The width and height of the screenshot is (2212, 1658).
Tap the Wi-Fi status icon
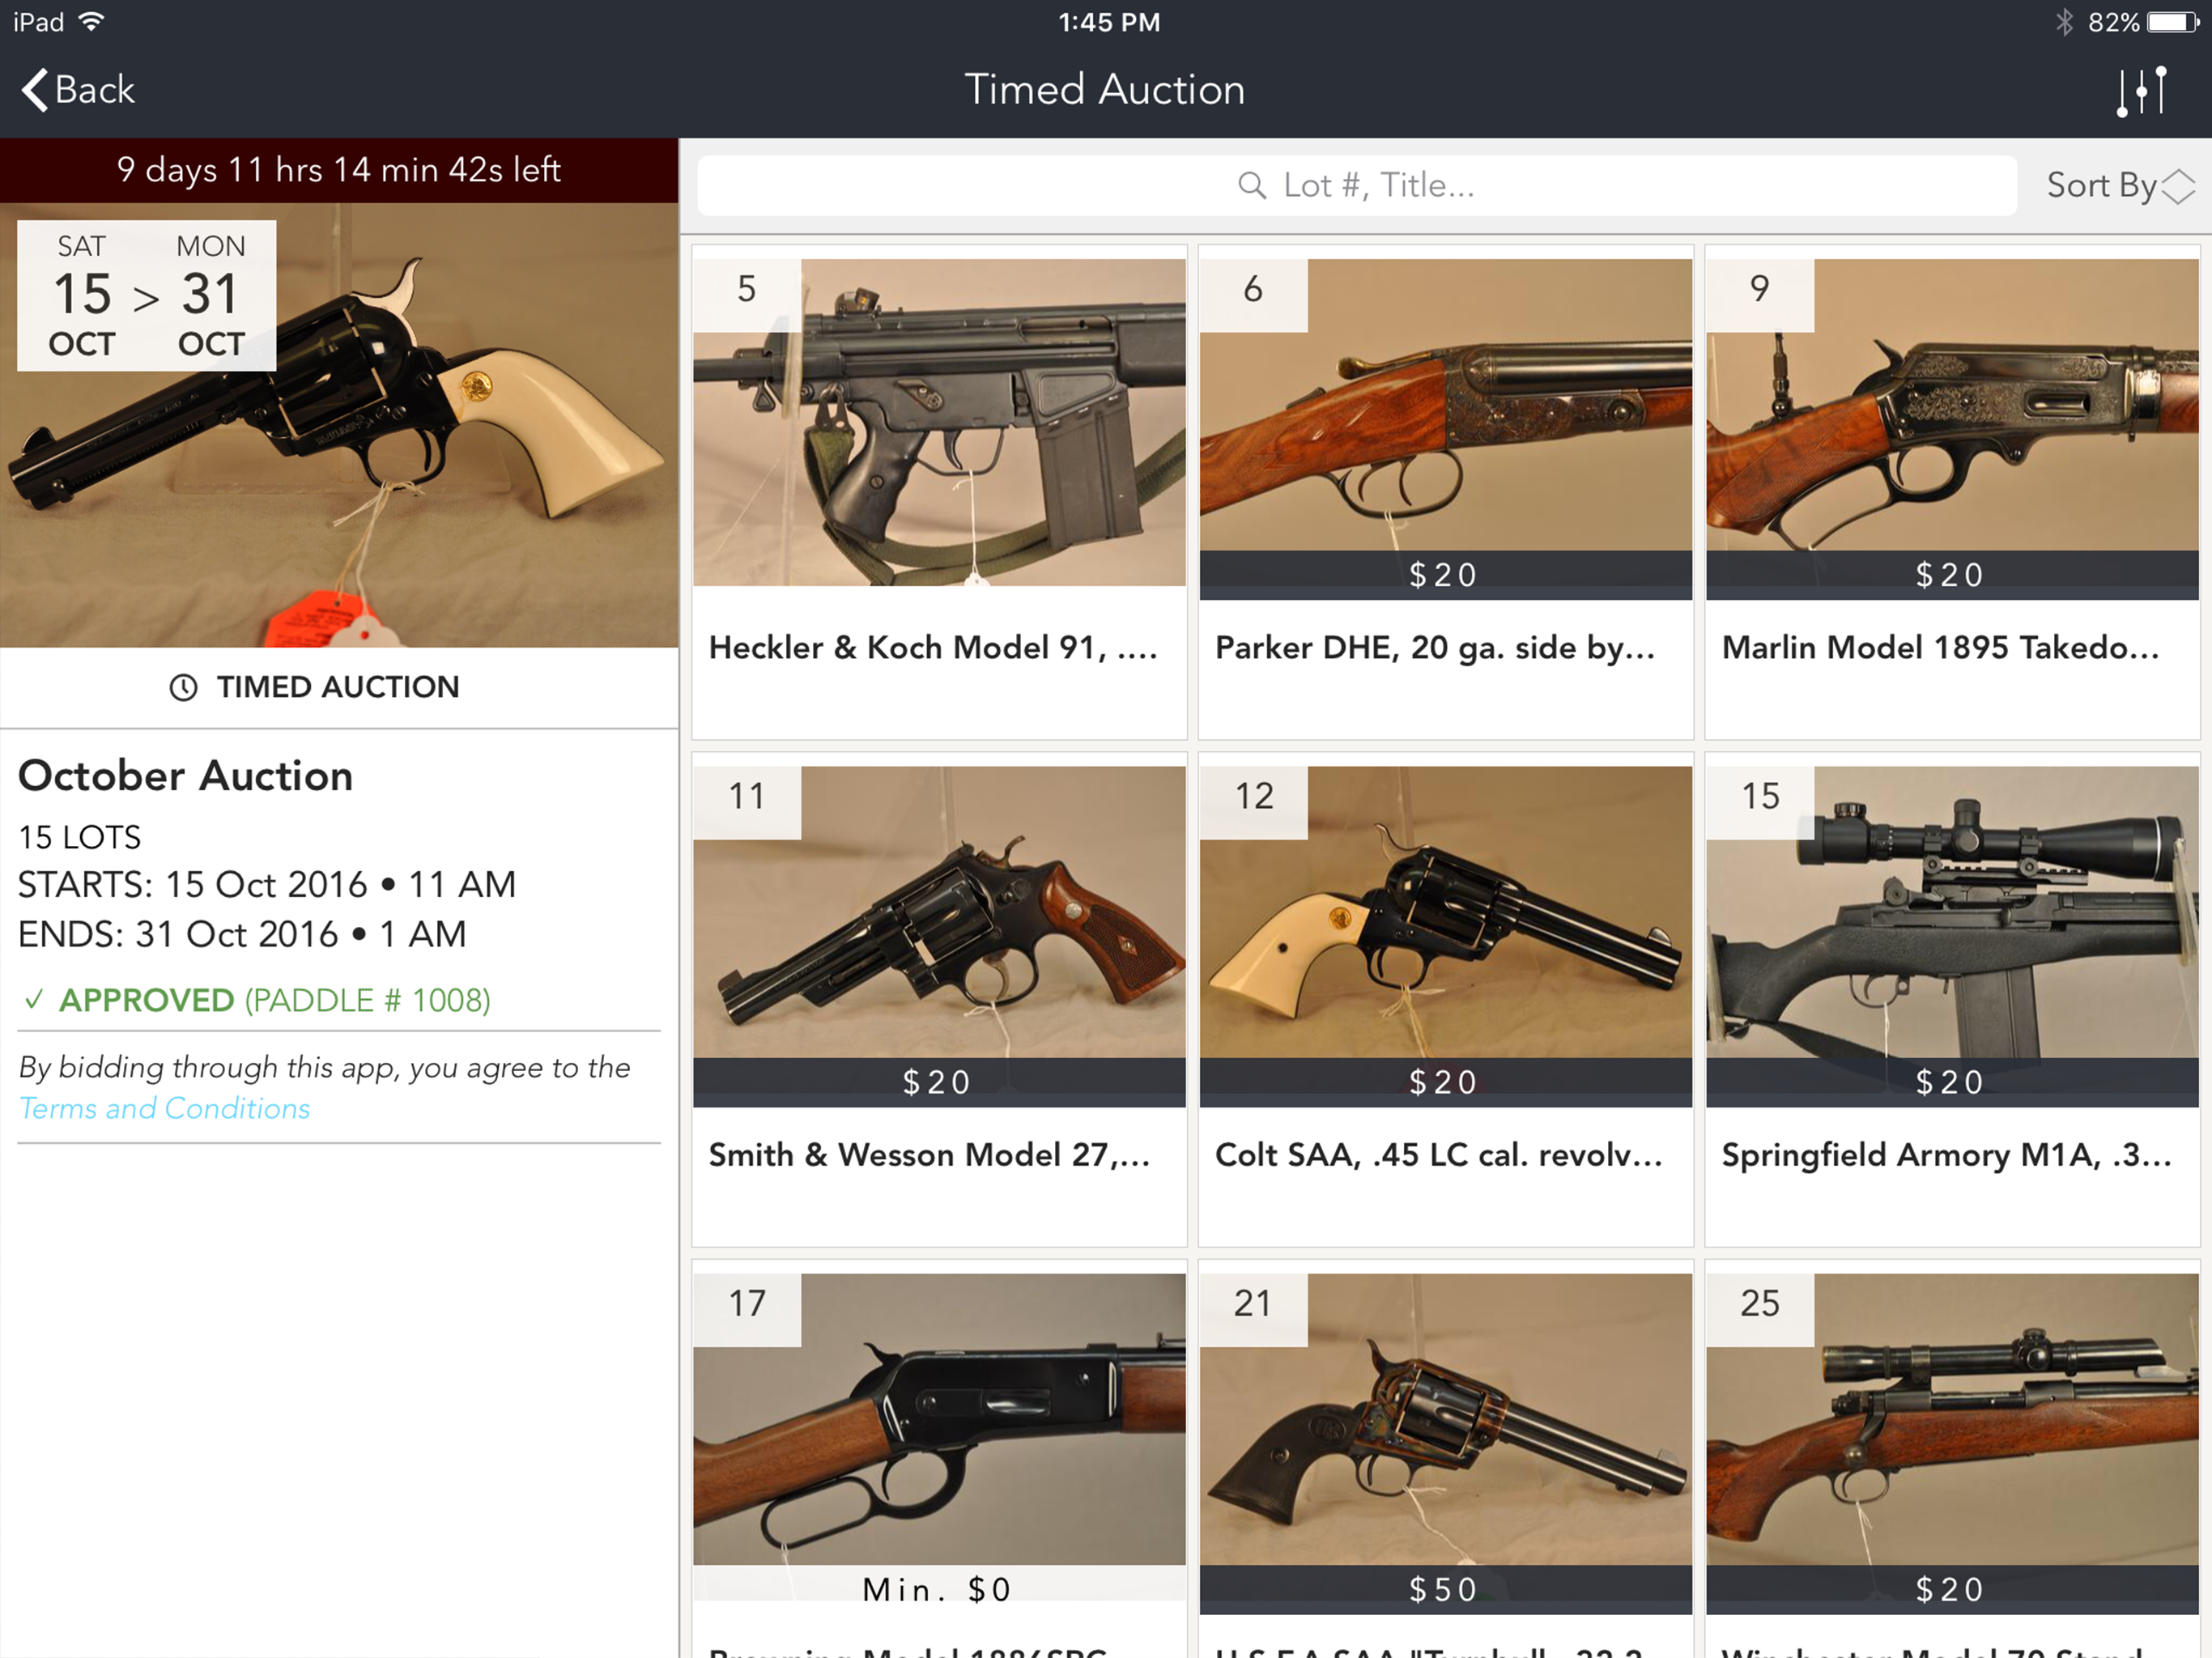(91, 22)
